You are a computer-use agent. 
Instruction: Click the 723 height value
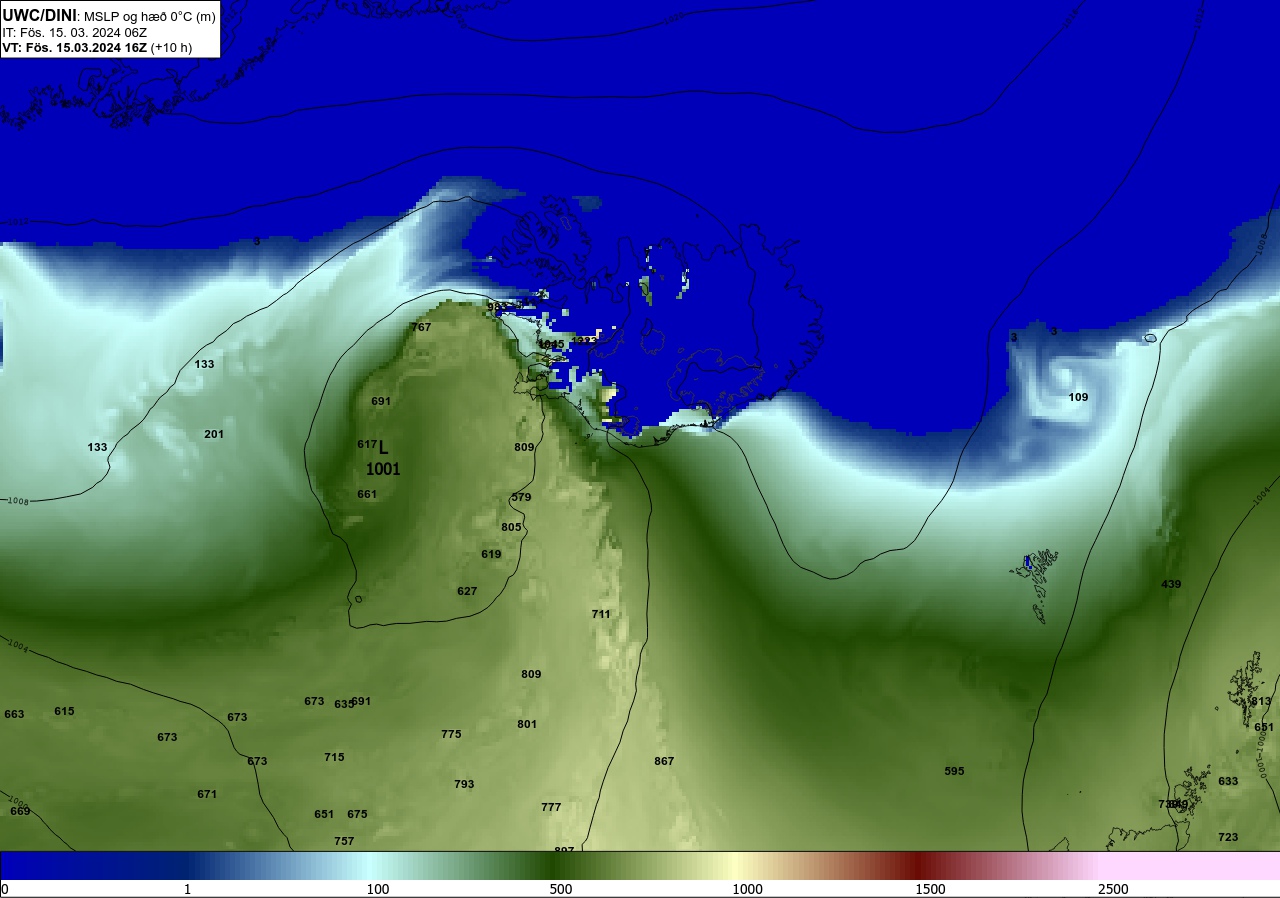click(1228, 837)
